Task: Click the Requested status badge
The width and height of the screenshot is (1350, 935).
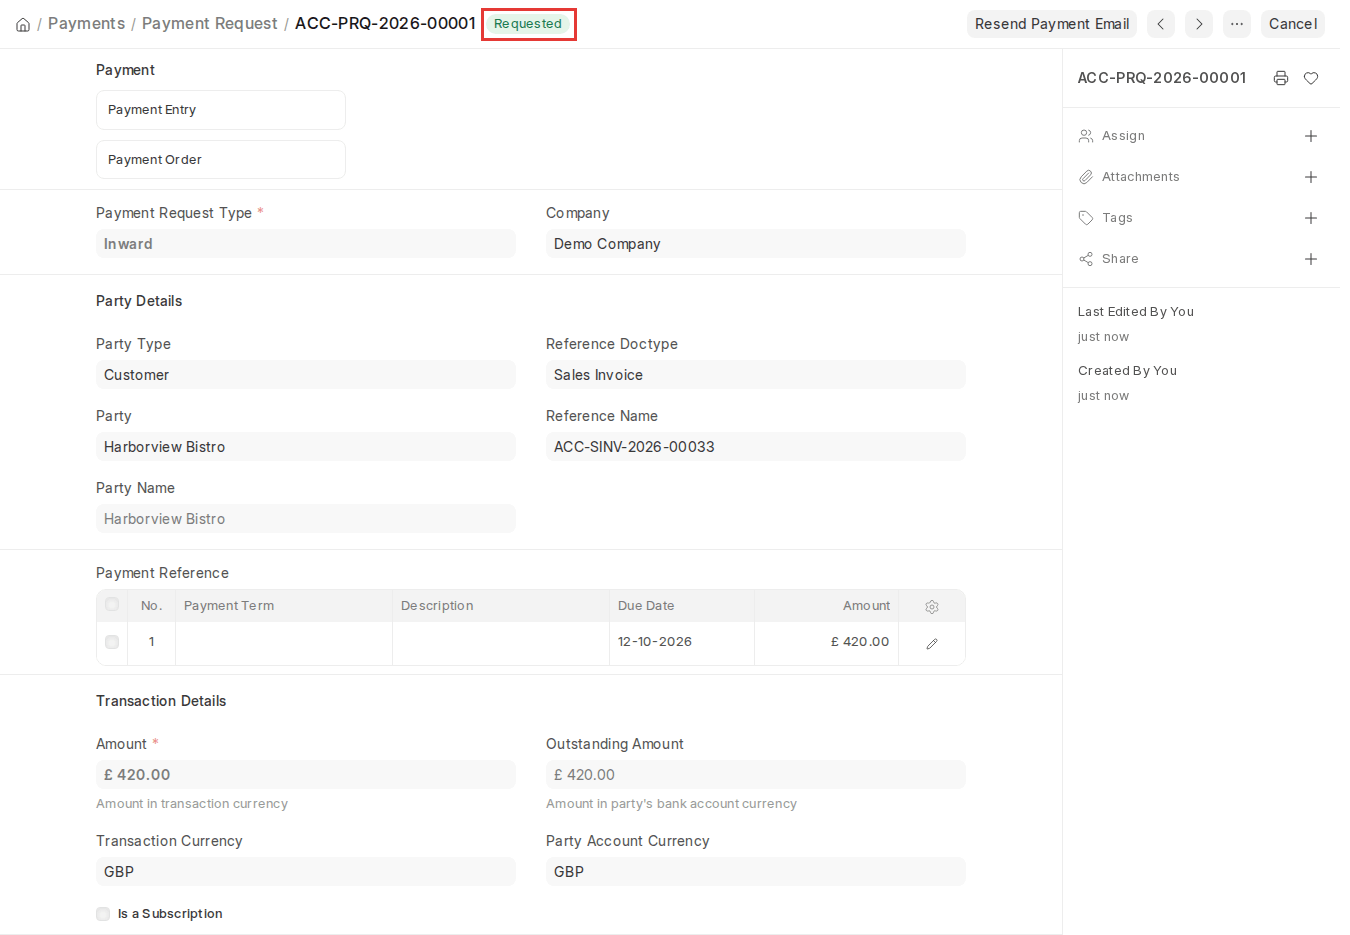Action: [528, 24]
